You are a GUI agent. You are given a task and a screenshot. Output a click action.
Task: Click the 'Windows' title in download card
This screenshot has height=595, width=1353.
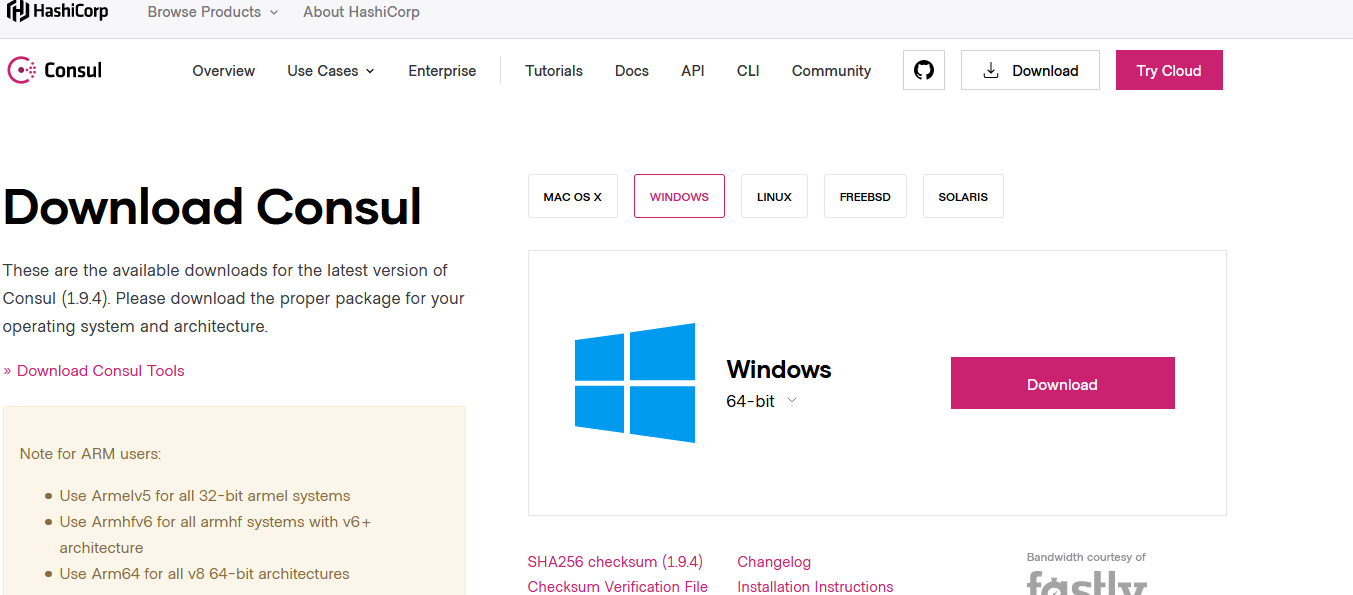click(x=779, y=369)
